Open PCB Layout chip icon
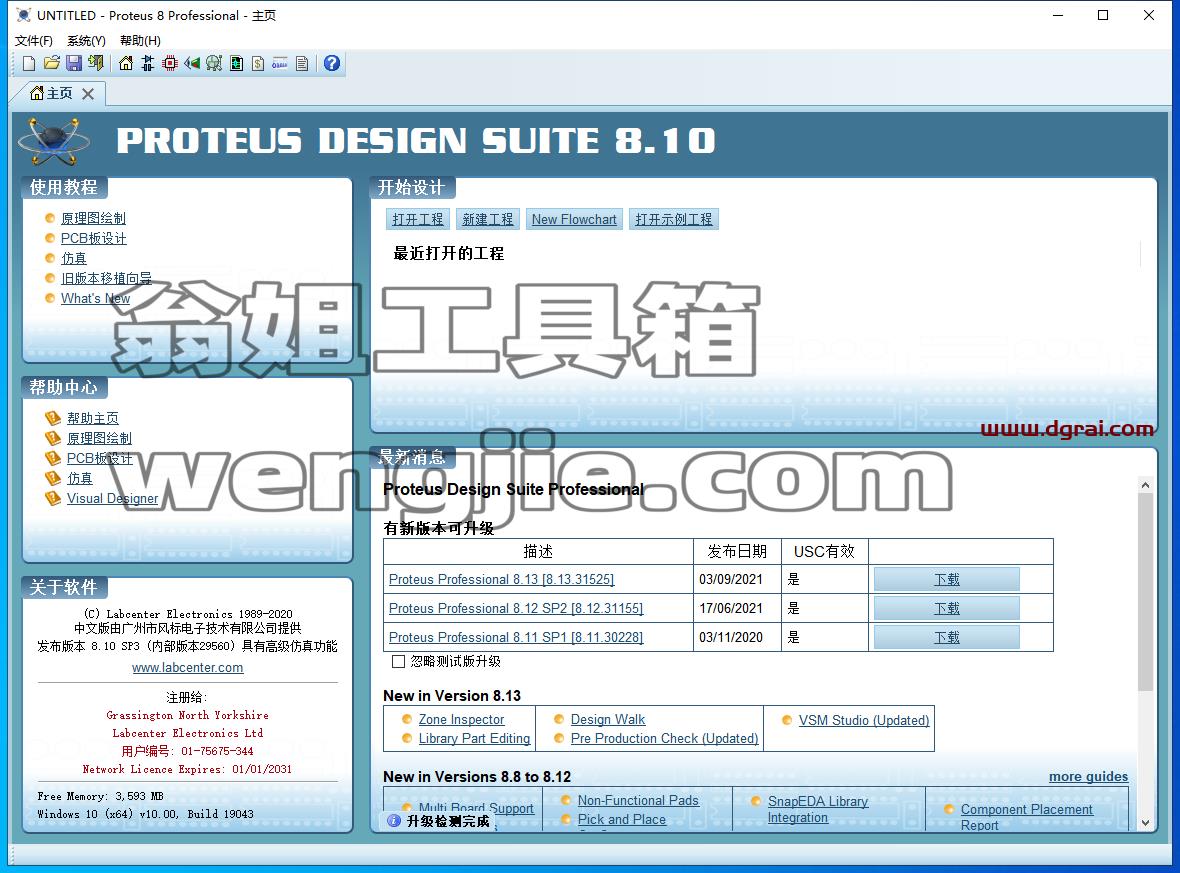This screenshot has width=1180, height=873. (170, 63)
